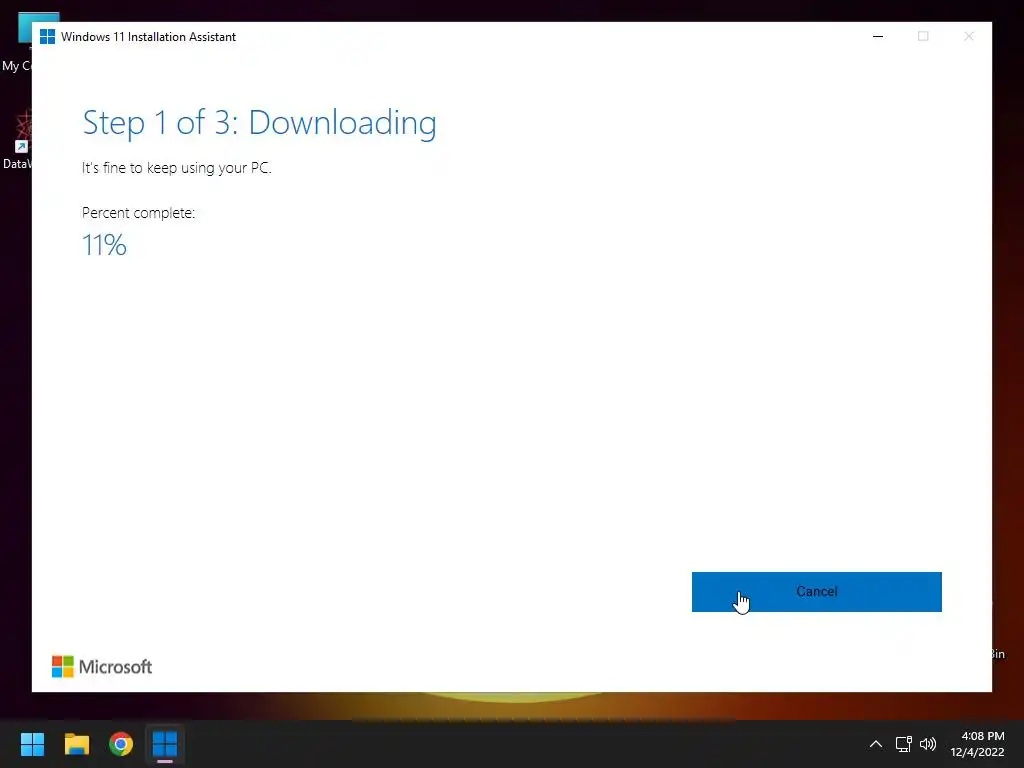Select the date 12/4/2022 in the taskbar
This screenshot has width=1024, height=768.
pos(977,752)
